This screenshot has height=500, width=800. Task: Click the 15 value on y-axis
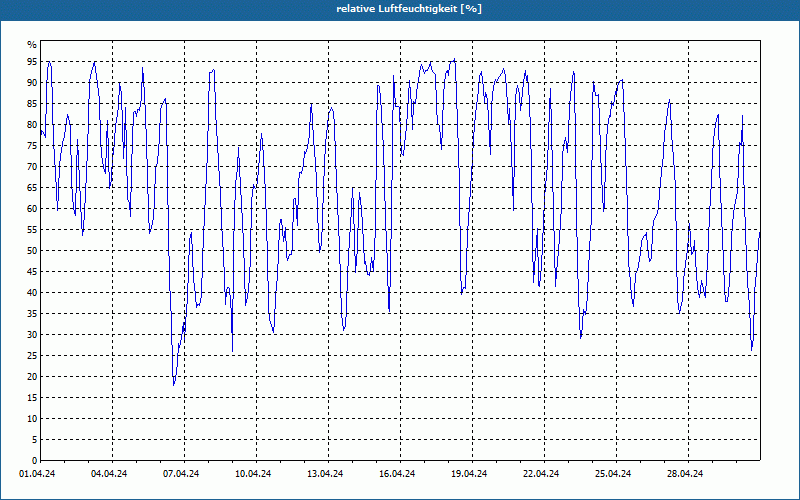pos(32,397)
